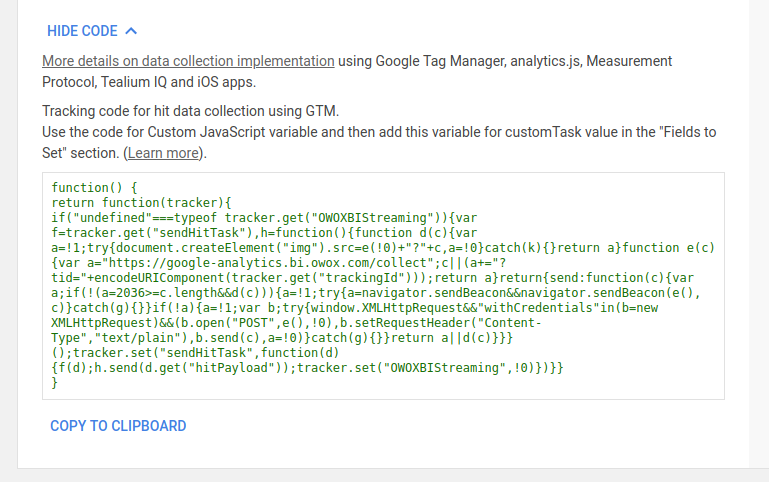The image size is (769, 482).
Task: Click the 'Use the code for Custom JavaScript variable' sentence
Action: point(379,143)
